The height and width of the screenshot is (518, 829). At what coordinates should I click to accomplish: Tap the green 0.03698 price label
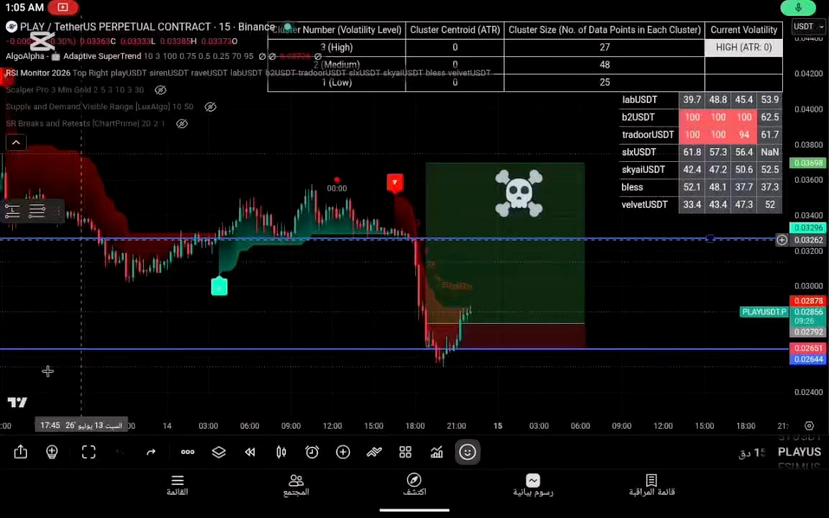pos(808,163)
